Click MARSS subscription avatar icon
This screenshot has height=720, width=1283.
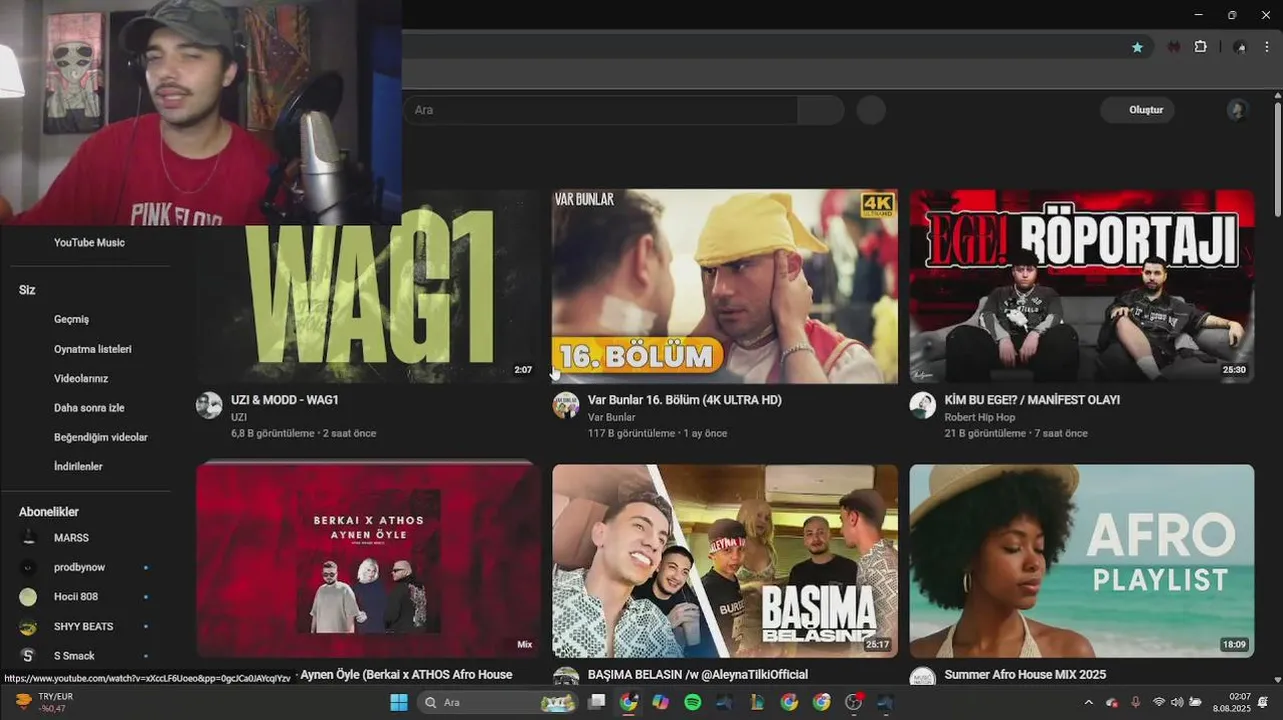(29, 538)
